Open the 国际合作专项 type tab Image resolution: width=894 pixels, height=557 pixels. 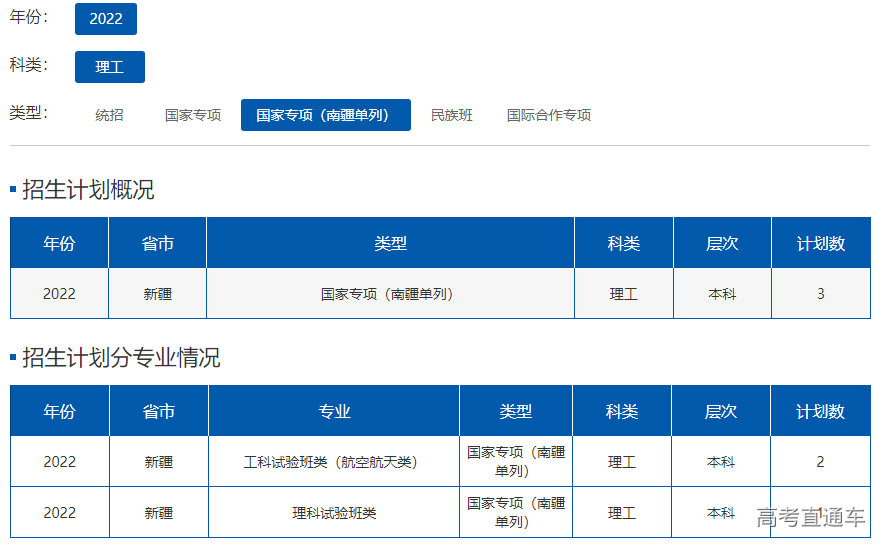pyautogui.click(x=548, y=115)
